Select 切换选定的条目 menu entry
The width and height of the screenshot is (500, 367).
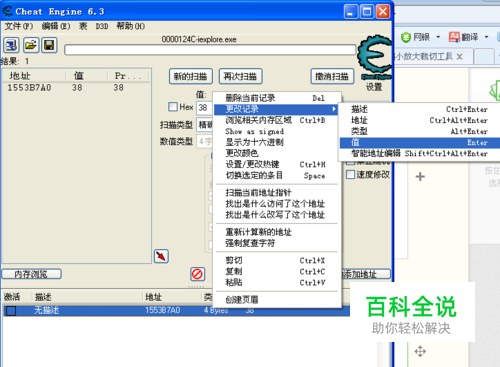276,175
